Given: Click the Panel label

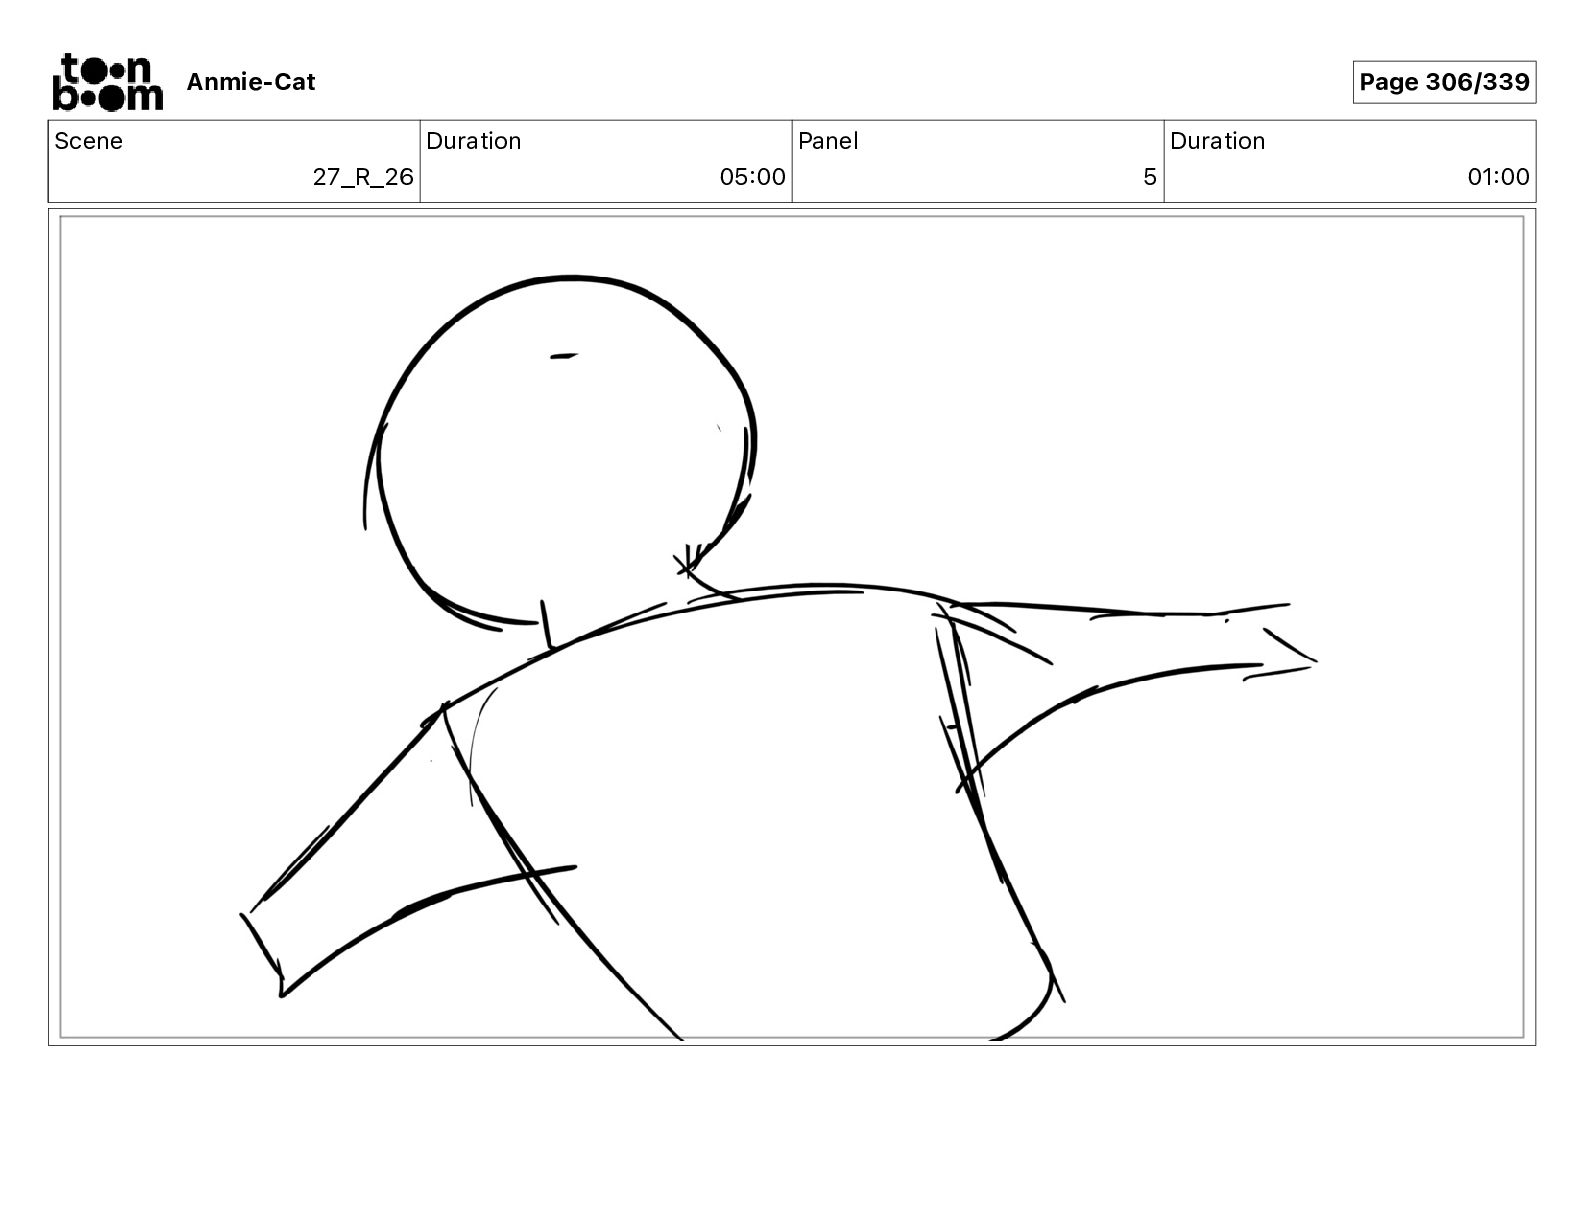Looking at the screenshot, I should pos(828,141).
